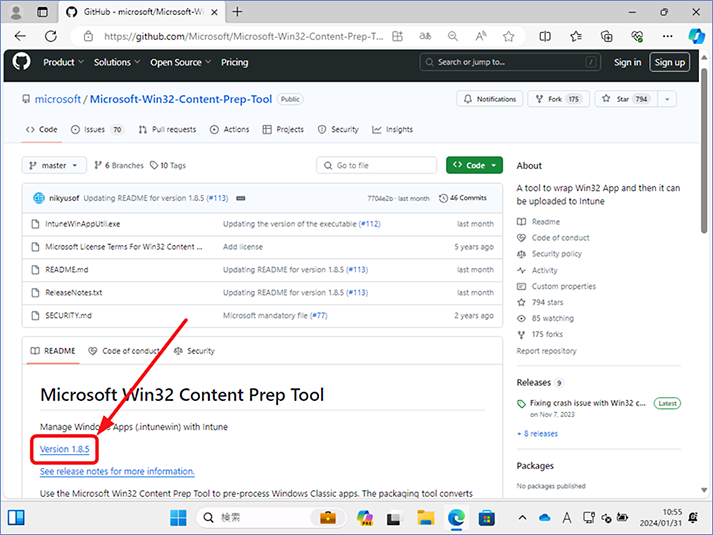Open a new browser tab

click(237, 12)
